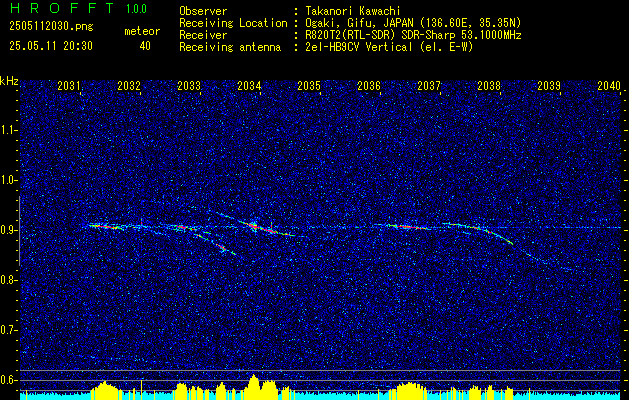Click the gray vertical bar beside 0.9 kHz
629x400 pixels.
(x=19, y=231)
